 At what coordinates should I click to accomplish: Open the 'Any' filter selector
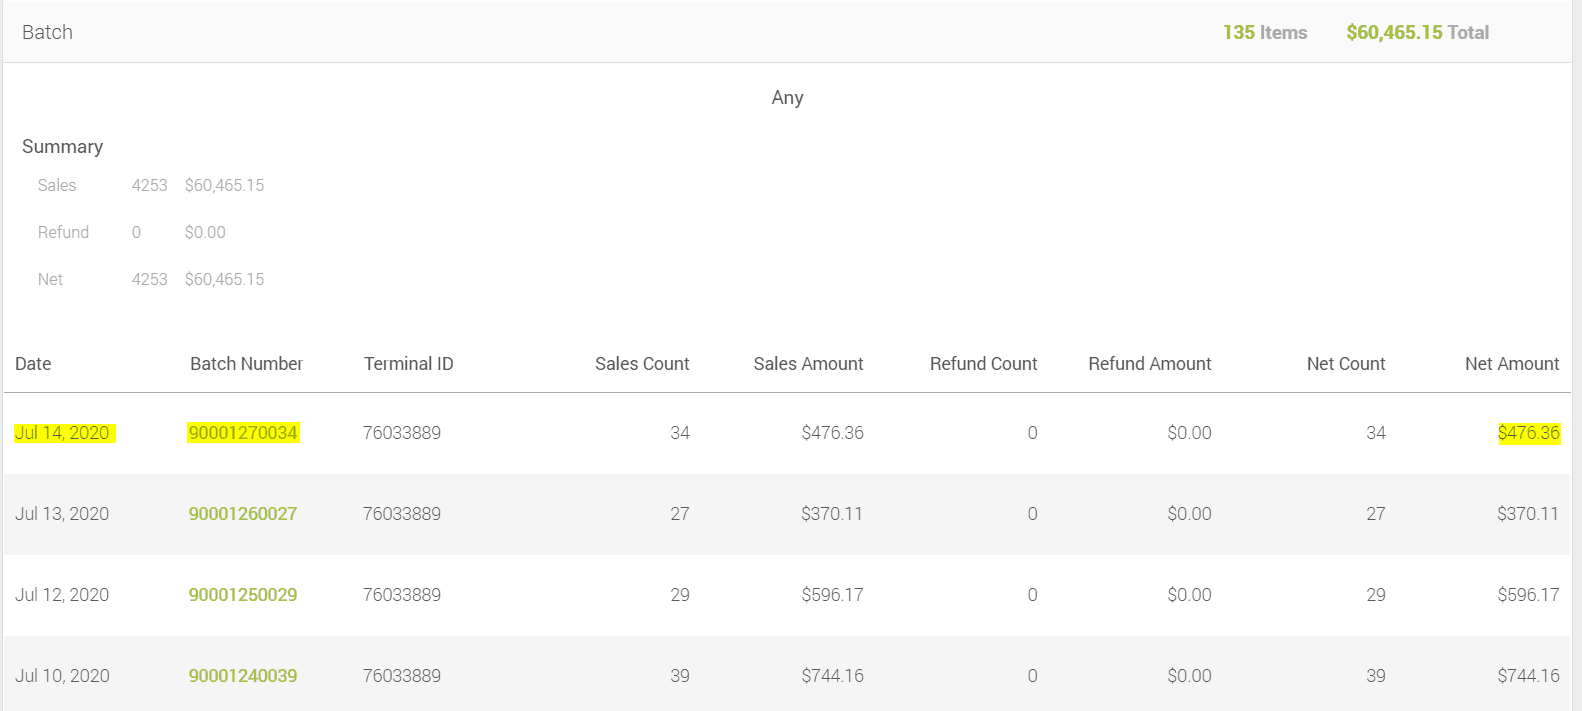click(787, 98)
